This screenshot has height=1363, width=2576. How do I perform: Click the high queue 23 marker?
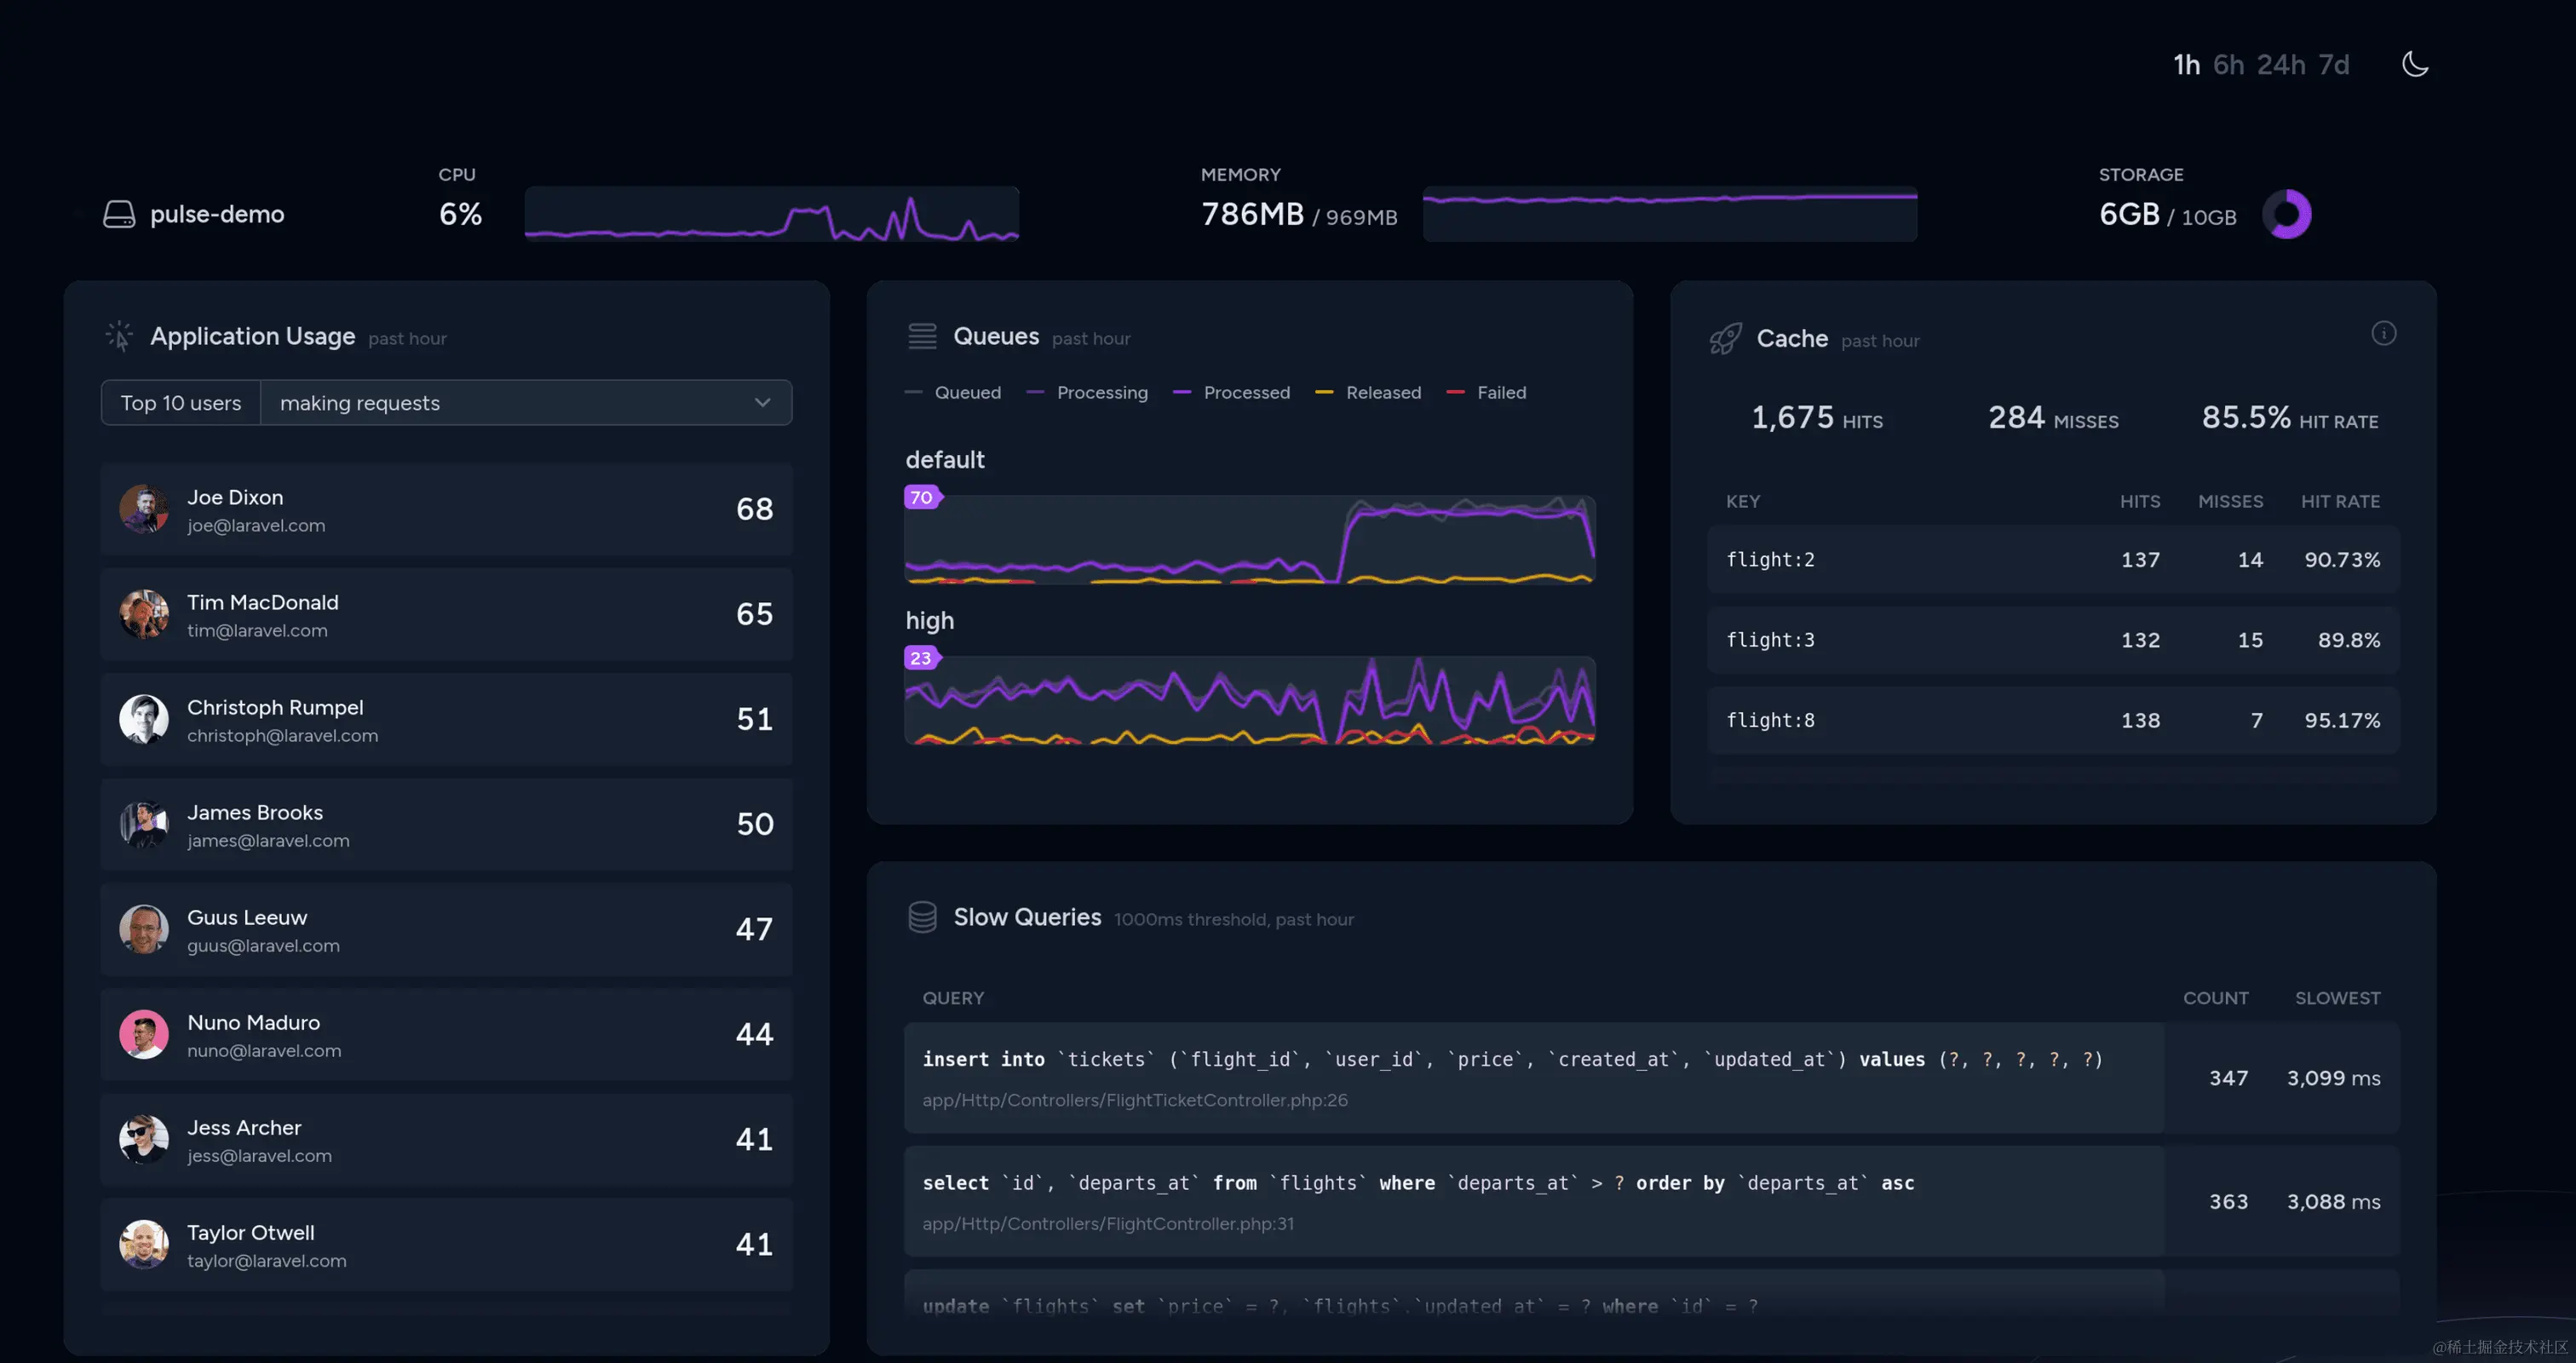pos(921,658)
